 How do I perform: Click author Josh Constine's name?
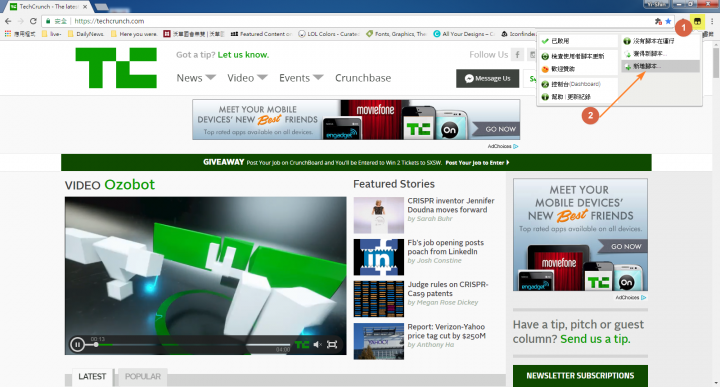tap(439, 260)
